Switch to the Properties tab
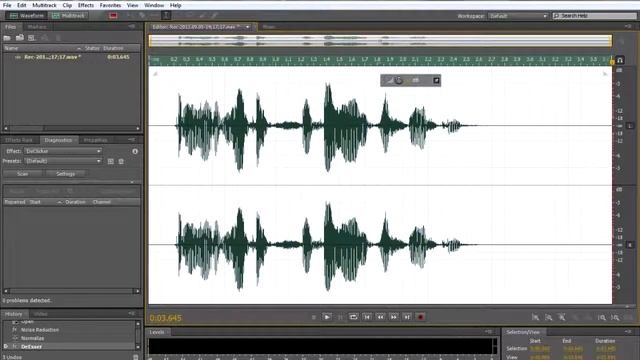The image size is (640, 360). click(96, 140)
